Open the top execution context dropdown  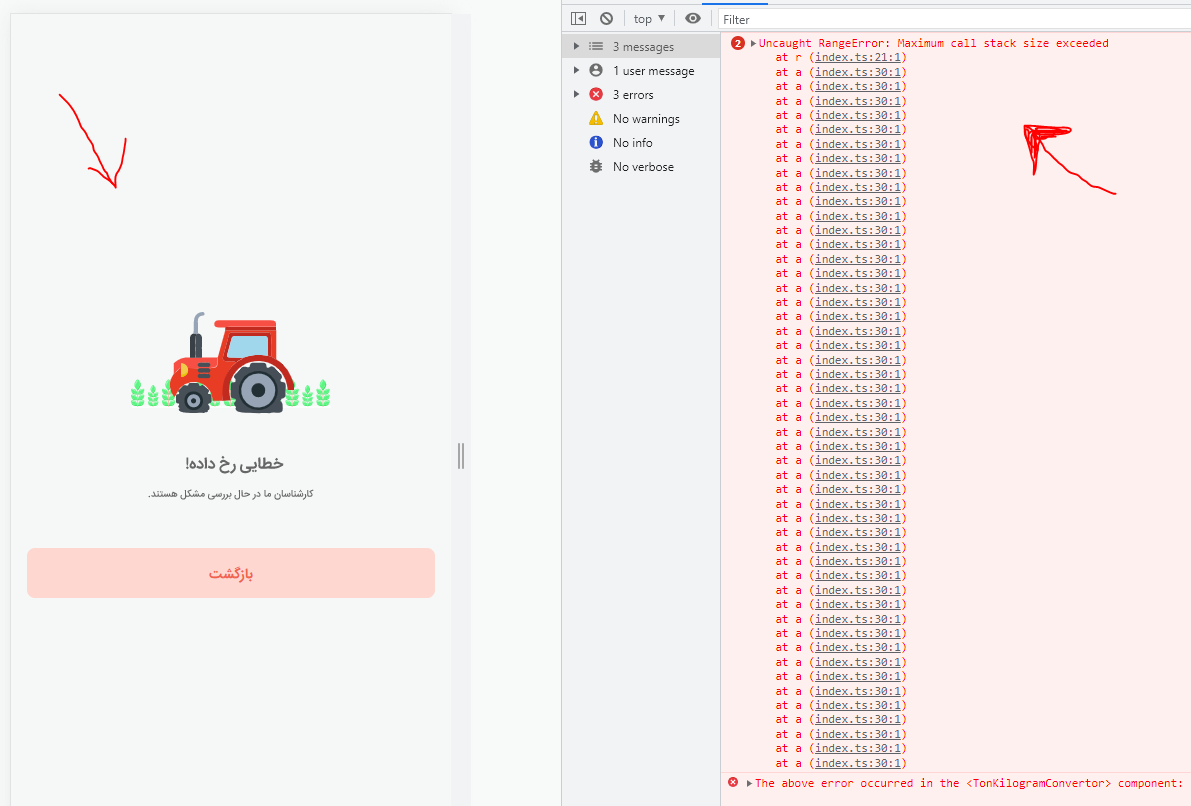[x=648, y=18]
